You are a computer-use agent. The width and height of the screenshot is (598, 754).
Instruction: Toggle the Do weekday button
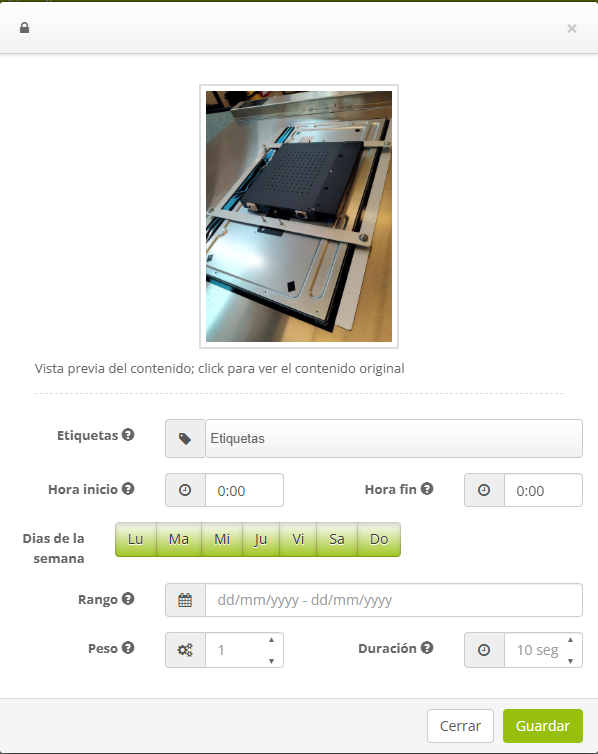click(x=379, y=539)
